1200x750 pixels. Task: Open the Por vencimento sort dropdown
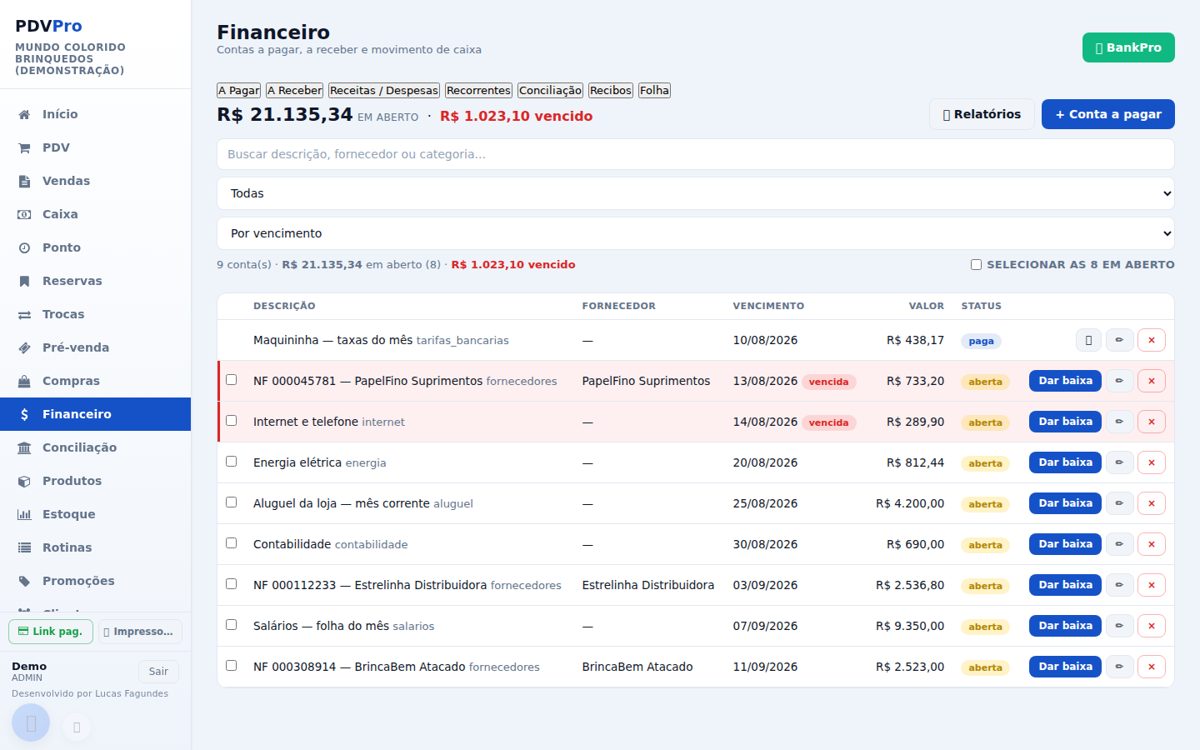click(695, 233)
